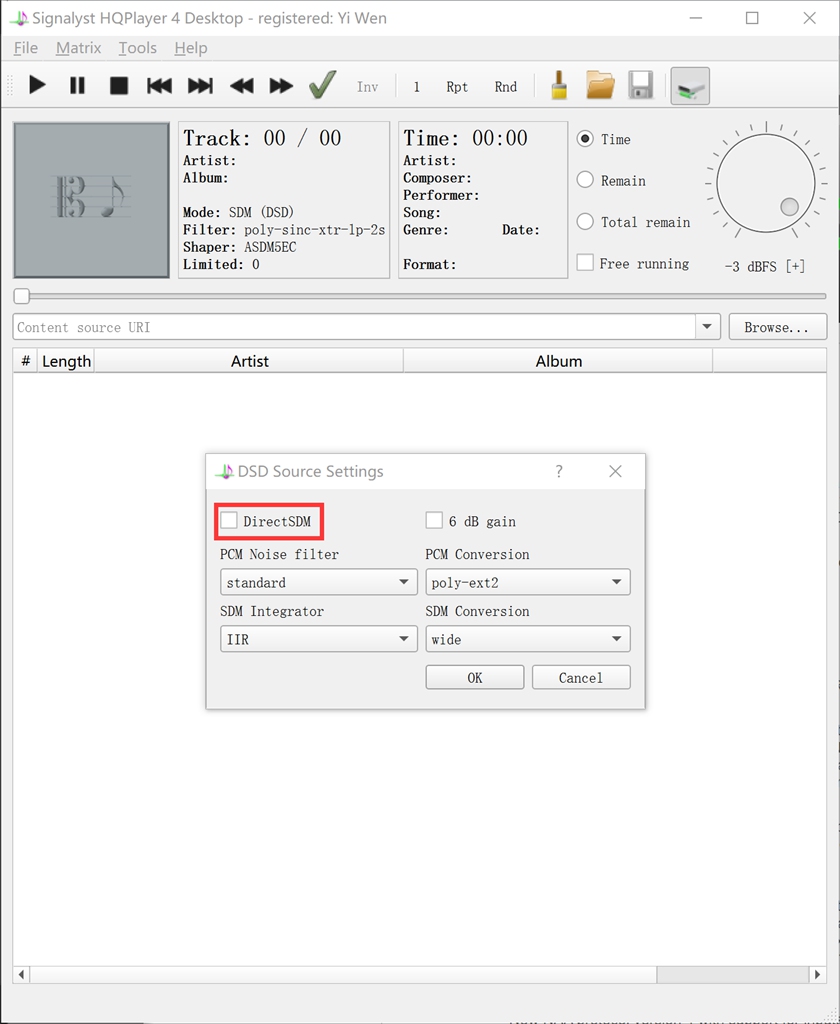
Task: Toggle Inv phase inversion
Action: pyautogui.click(x=367, y=86)
